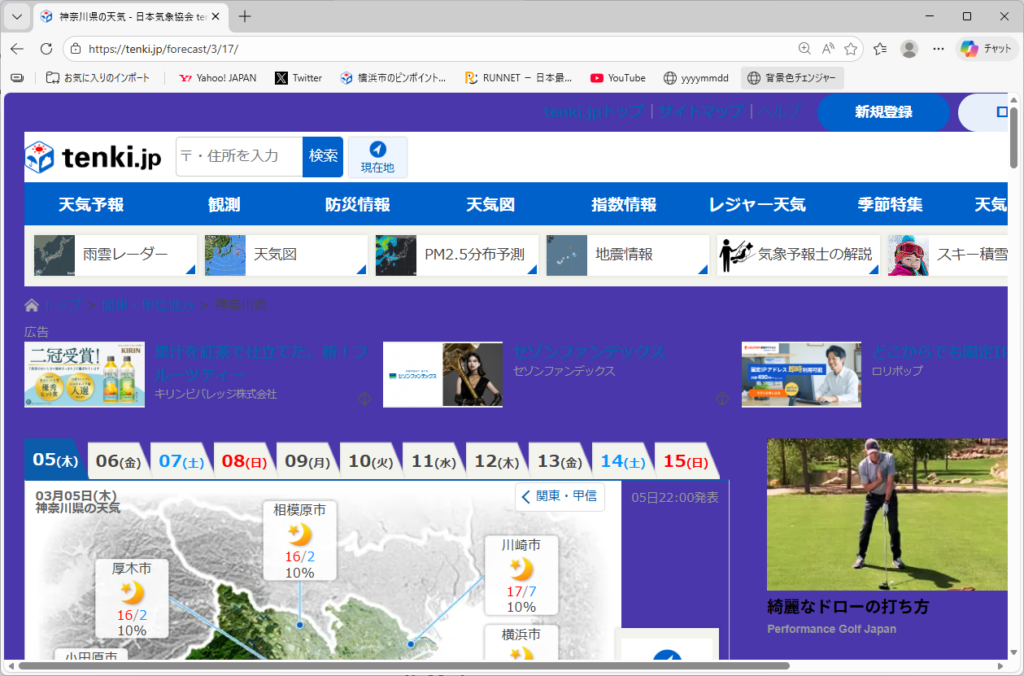1024x676 pixels.
Task: Click the horizontal scrollbar at bottom
Action: tap(400, 665)
